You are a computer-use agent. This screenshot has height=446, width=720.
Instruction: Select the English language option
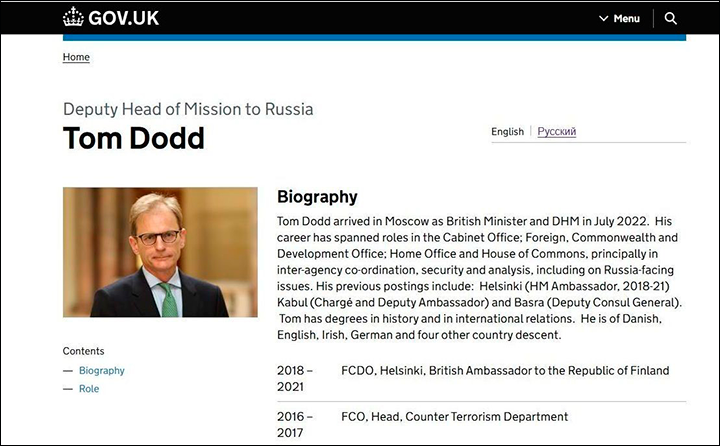coord(507,131)
